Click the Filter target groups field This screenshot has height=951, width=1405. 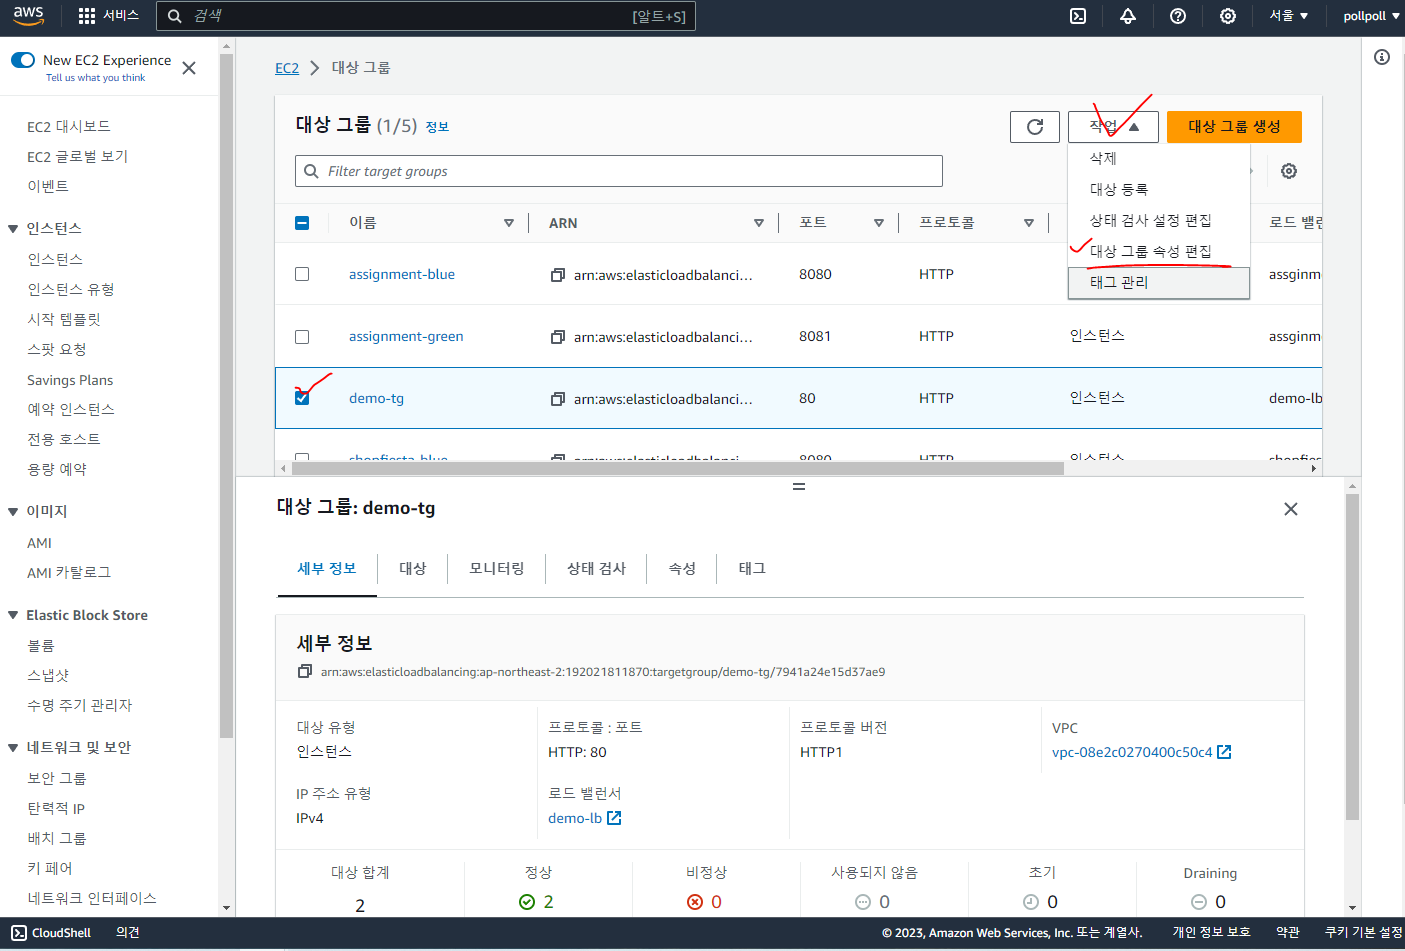(x=619, y=171)
